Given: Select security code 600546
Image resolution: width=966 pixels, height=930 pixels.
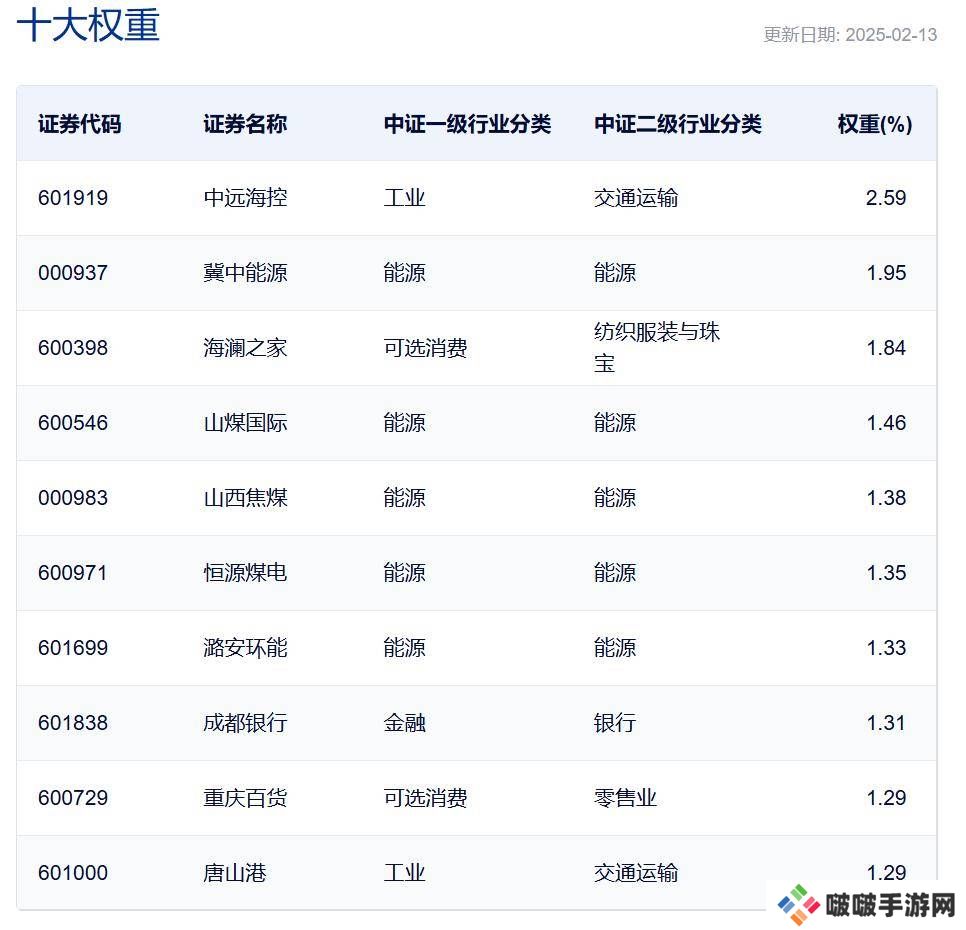Looking at the screenshot, I should coord(73,423).
